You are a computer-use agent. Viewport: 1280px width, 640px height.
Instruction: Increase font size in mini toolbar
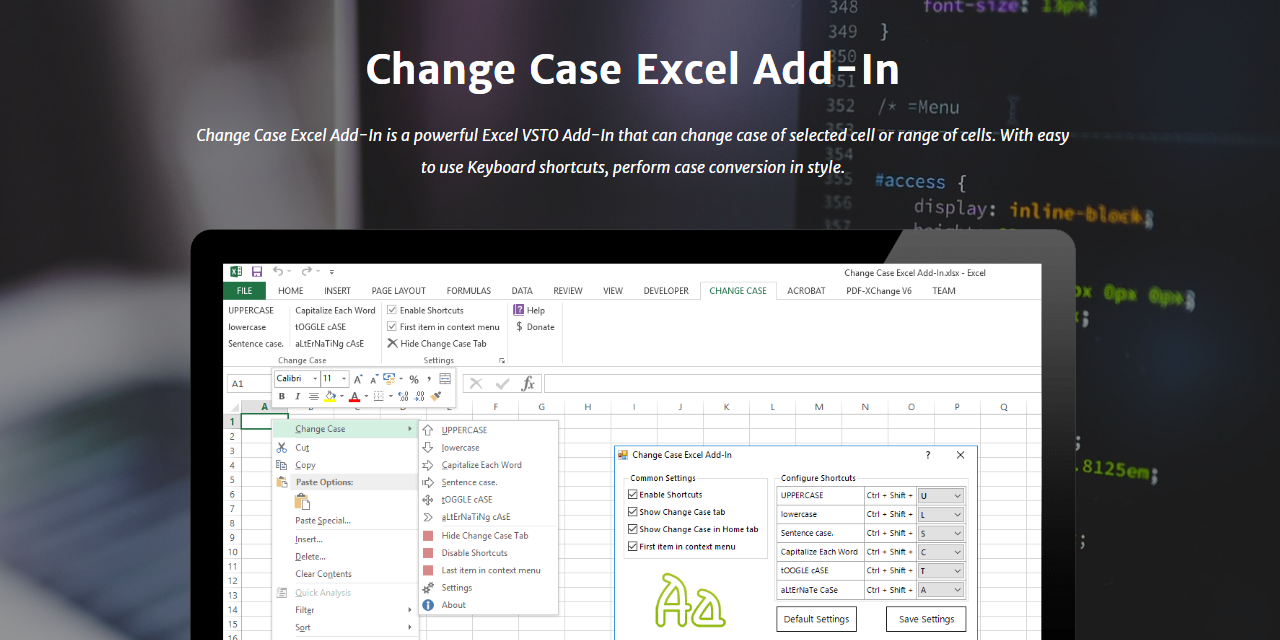coord(358,379)
